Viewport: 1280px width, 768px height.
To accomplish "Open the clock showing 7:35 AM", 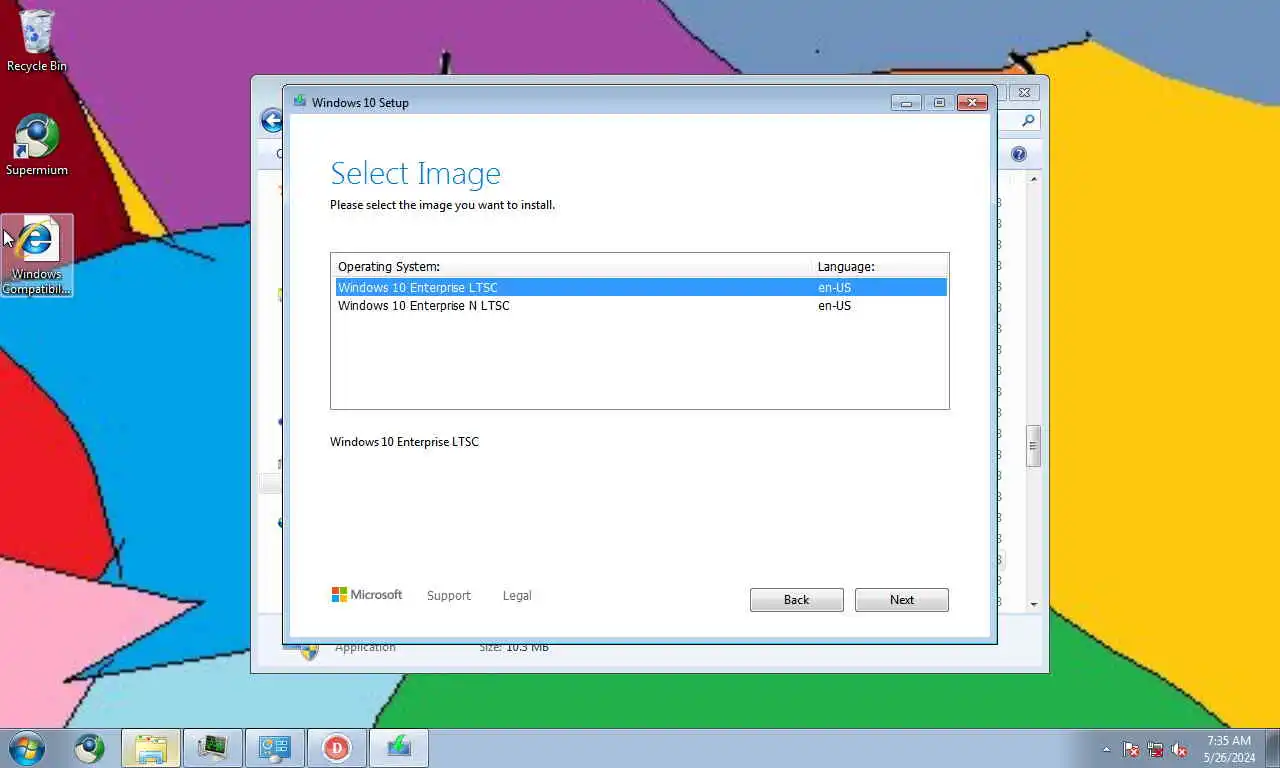I will tap(1229, 749).
